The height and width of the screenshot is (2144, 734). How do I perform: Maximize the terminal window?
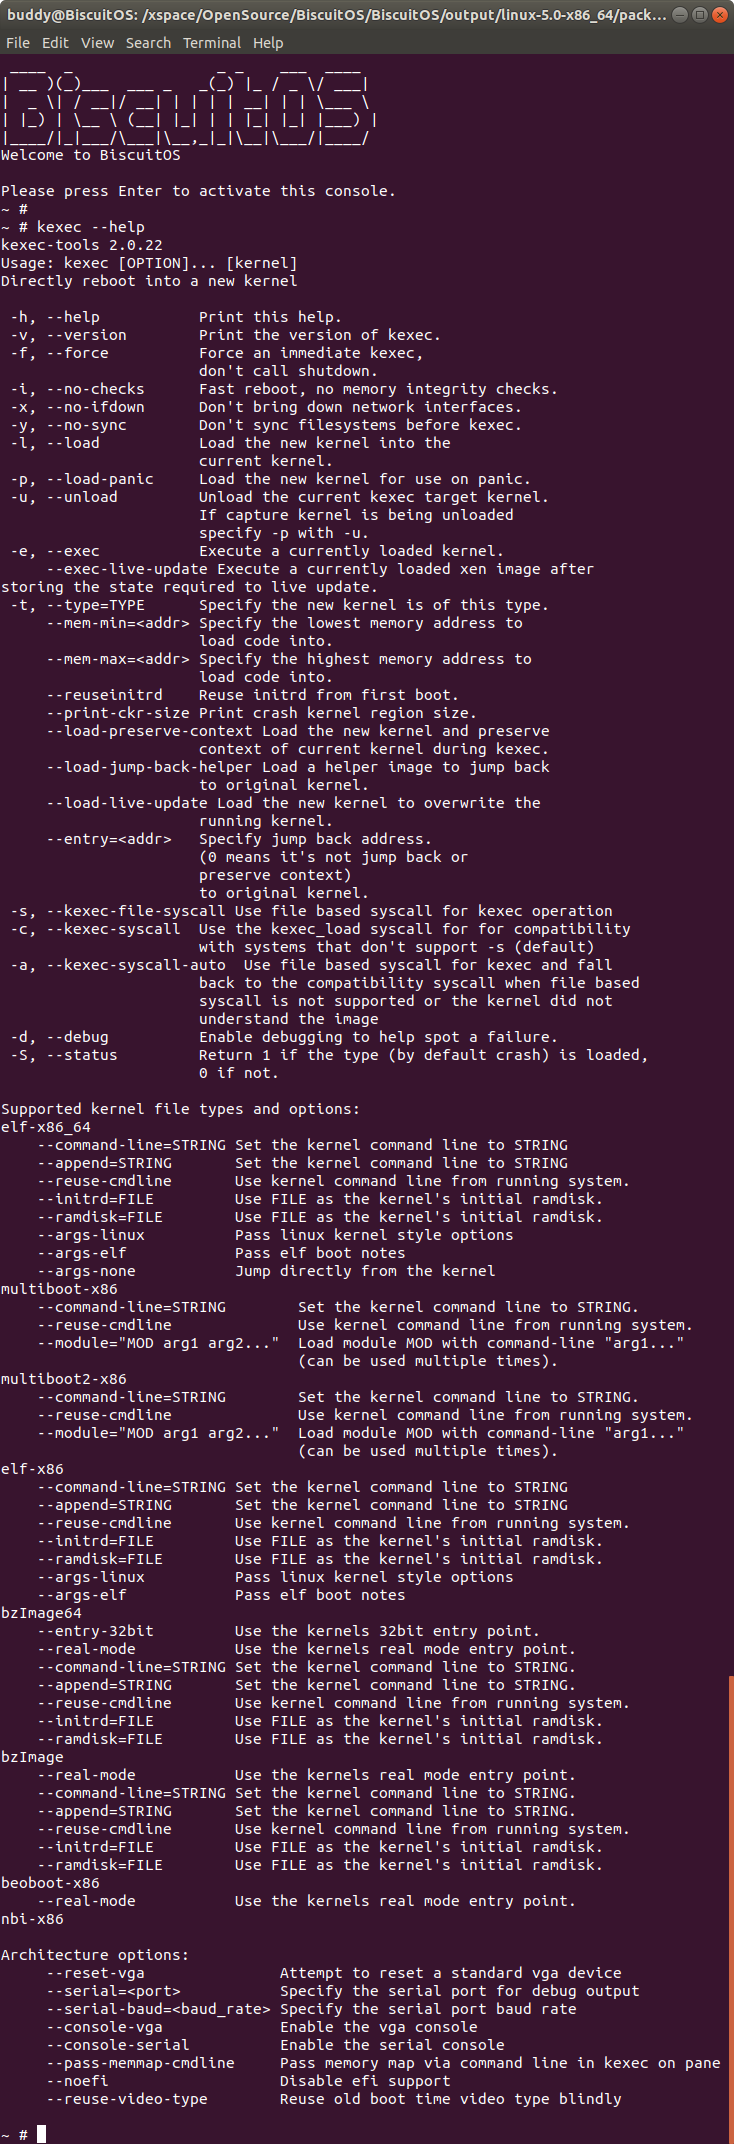tap(699, 15)
